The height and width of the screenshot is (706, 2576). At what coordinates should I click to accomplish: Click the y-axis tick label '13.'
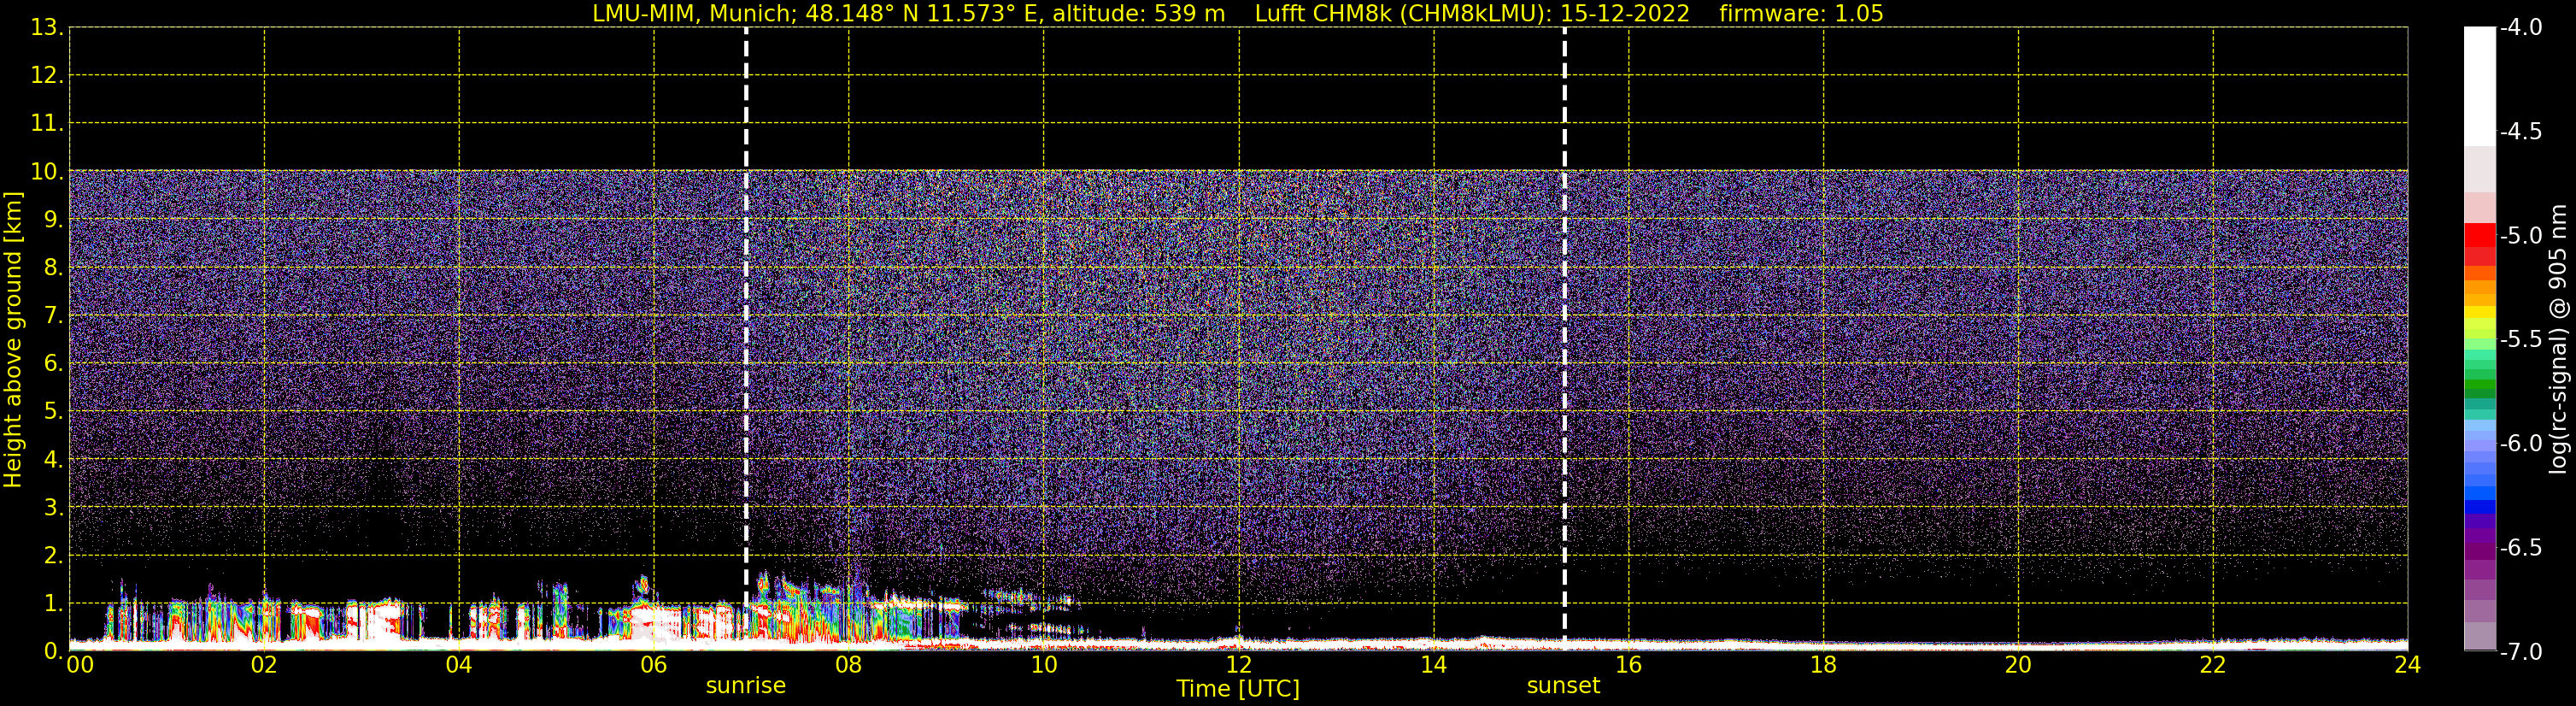pos(47,27)
